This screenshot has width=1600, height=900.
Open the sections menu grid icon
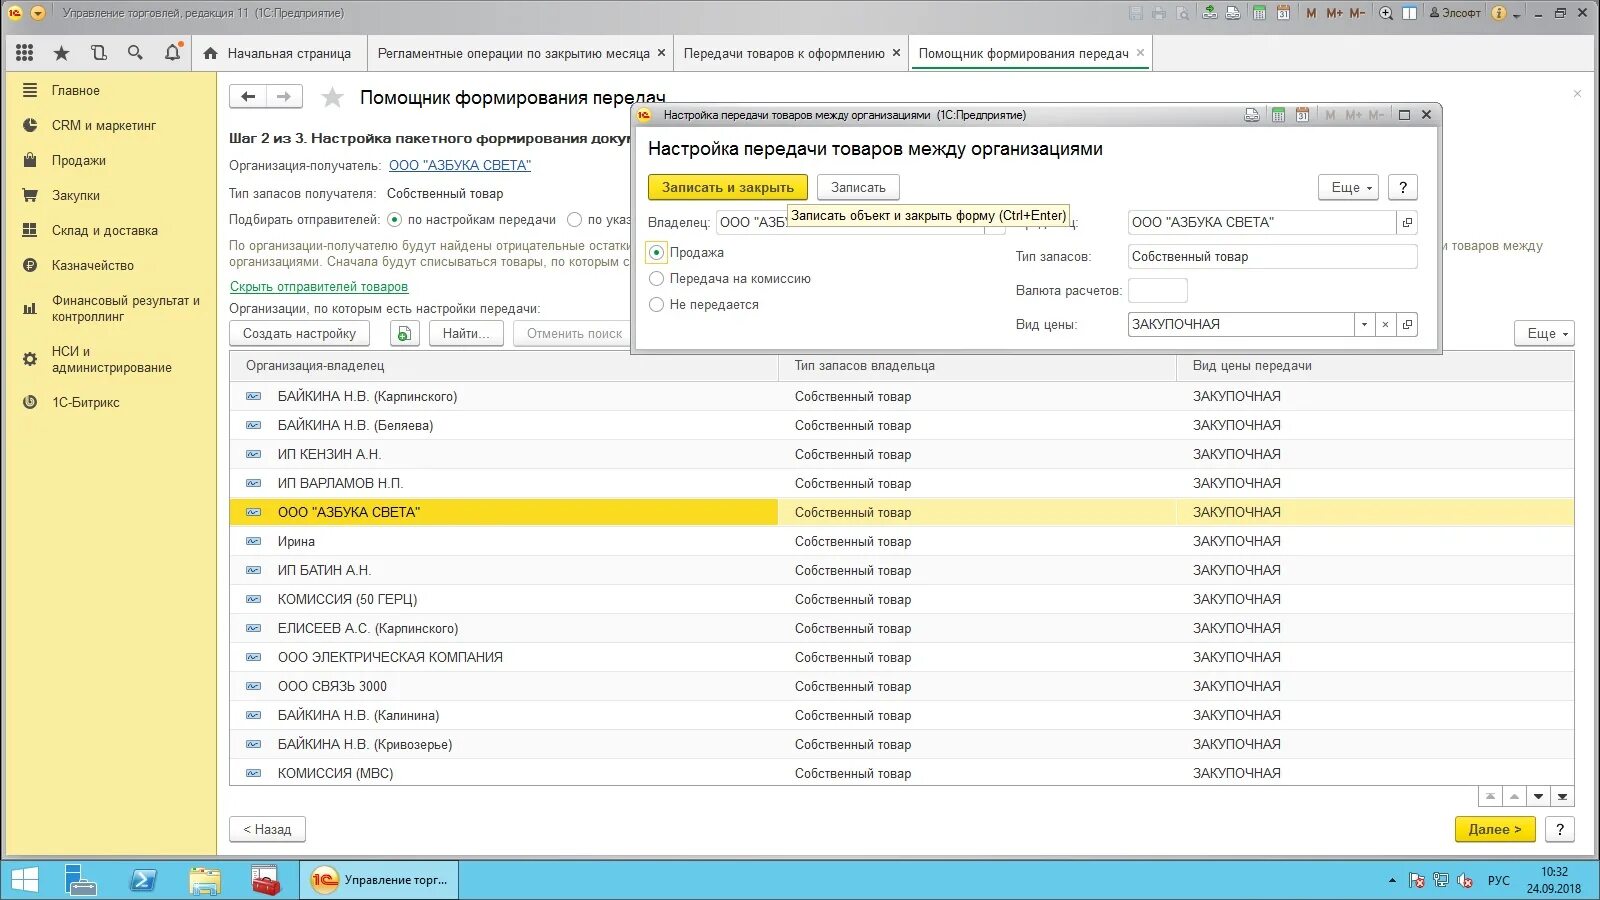pyautogui.click(x=25, y=53)
